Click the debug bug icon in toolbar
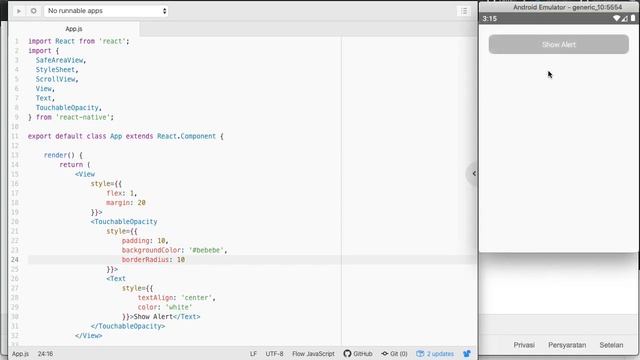Image resolution: width=640 pixels, height=360 pixels. tap(33, 11)
